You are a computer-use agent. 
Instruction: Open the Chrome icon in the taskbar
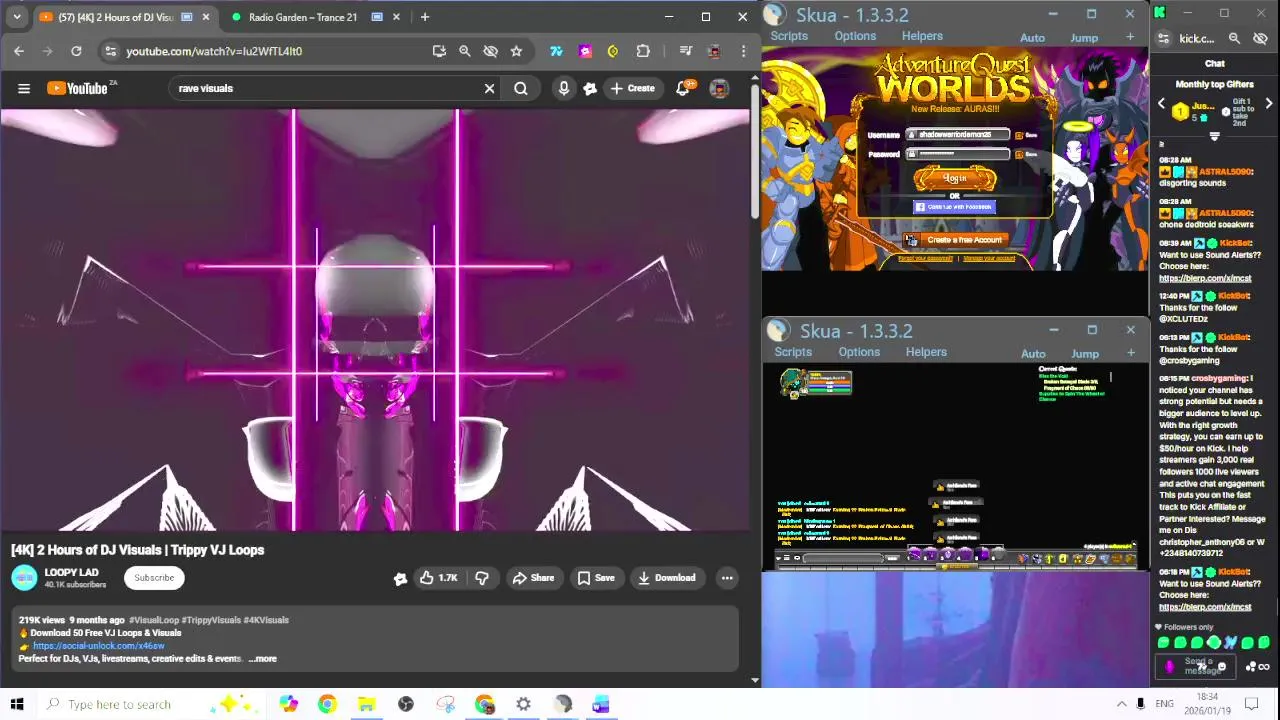coord(327,704)
